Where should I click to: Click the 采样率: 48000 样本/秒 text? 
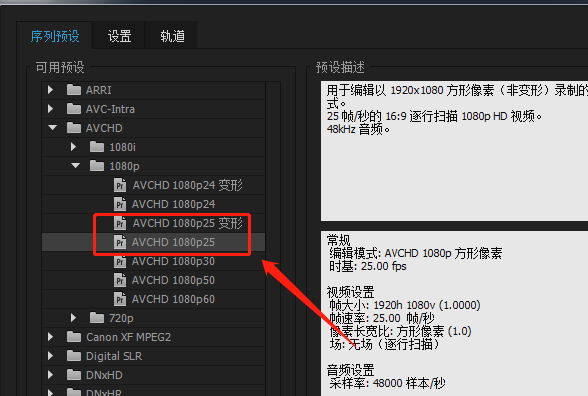coord(387,383)
